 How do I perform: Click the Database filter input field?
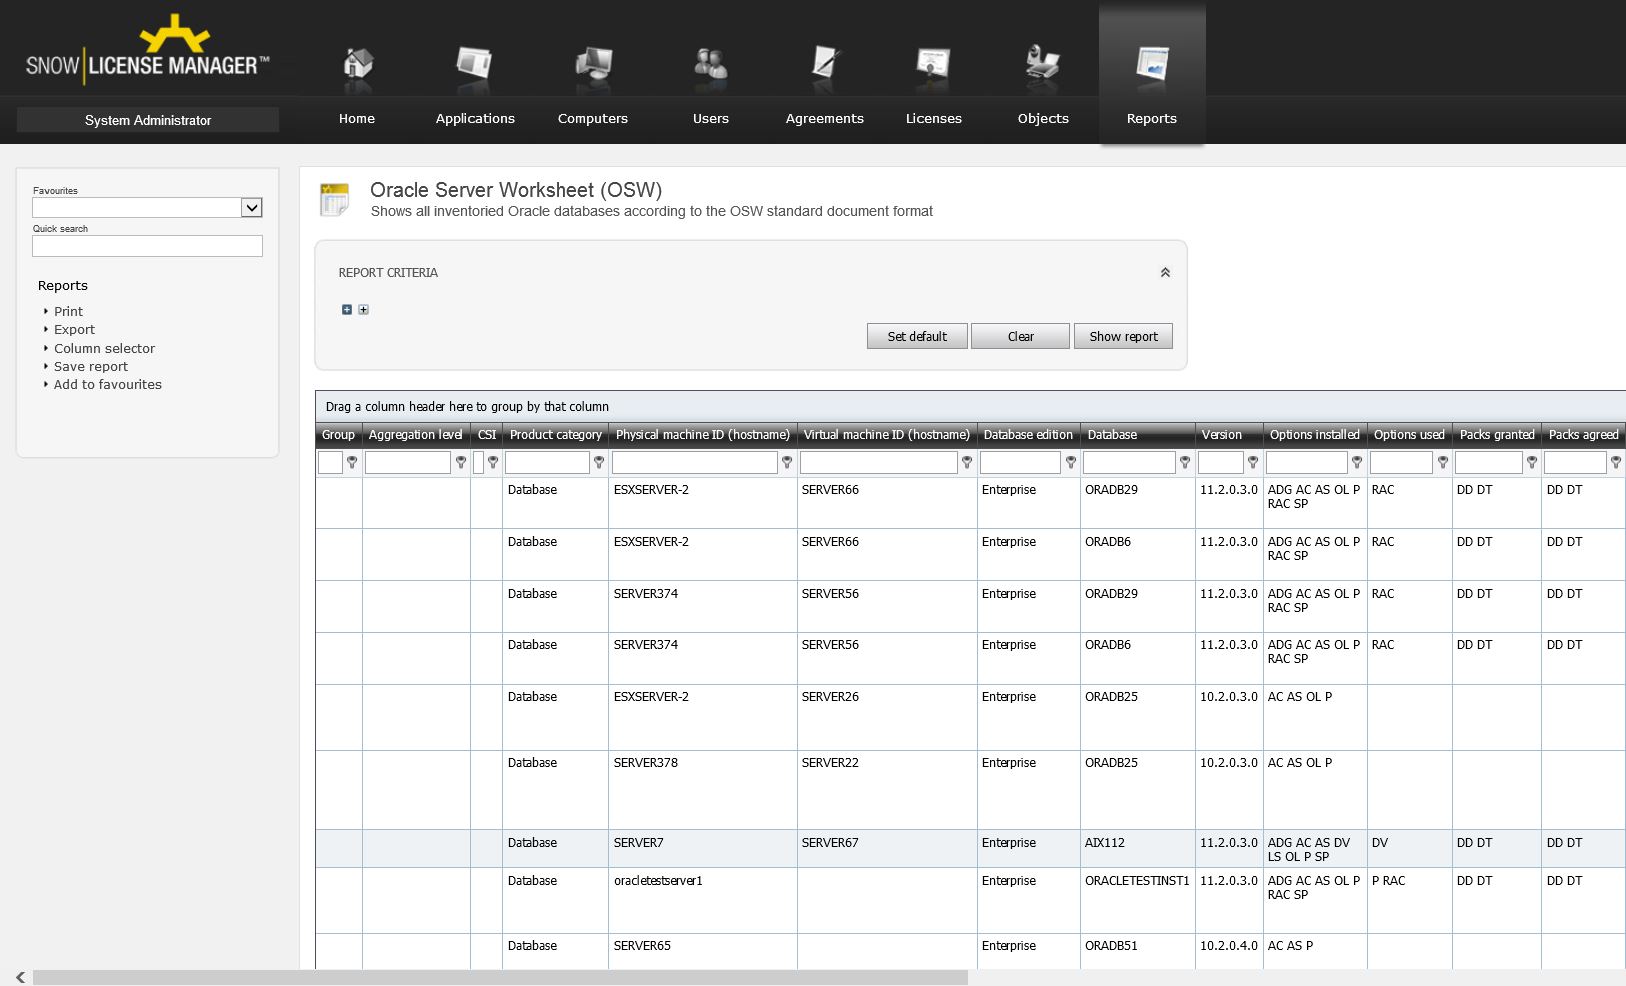(1129, 462)
